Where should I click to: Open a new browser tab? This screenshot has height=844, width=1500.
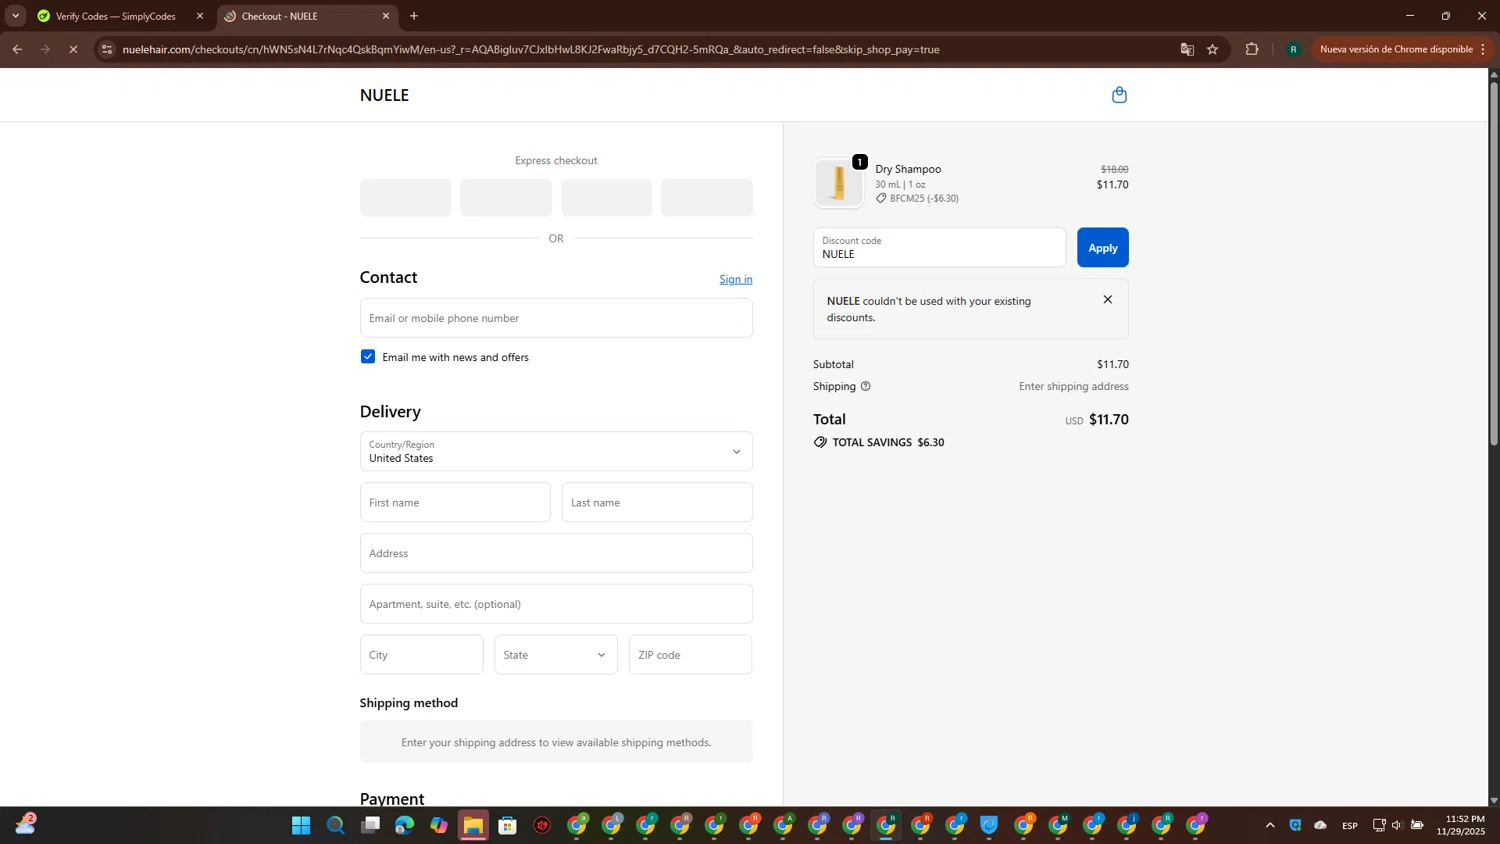click(x=414, y=16)
